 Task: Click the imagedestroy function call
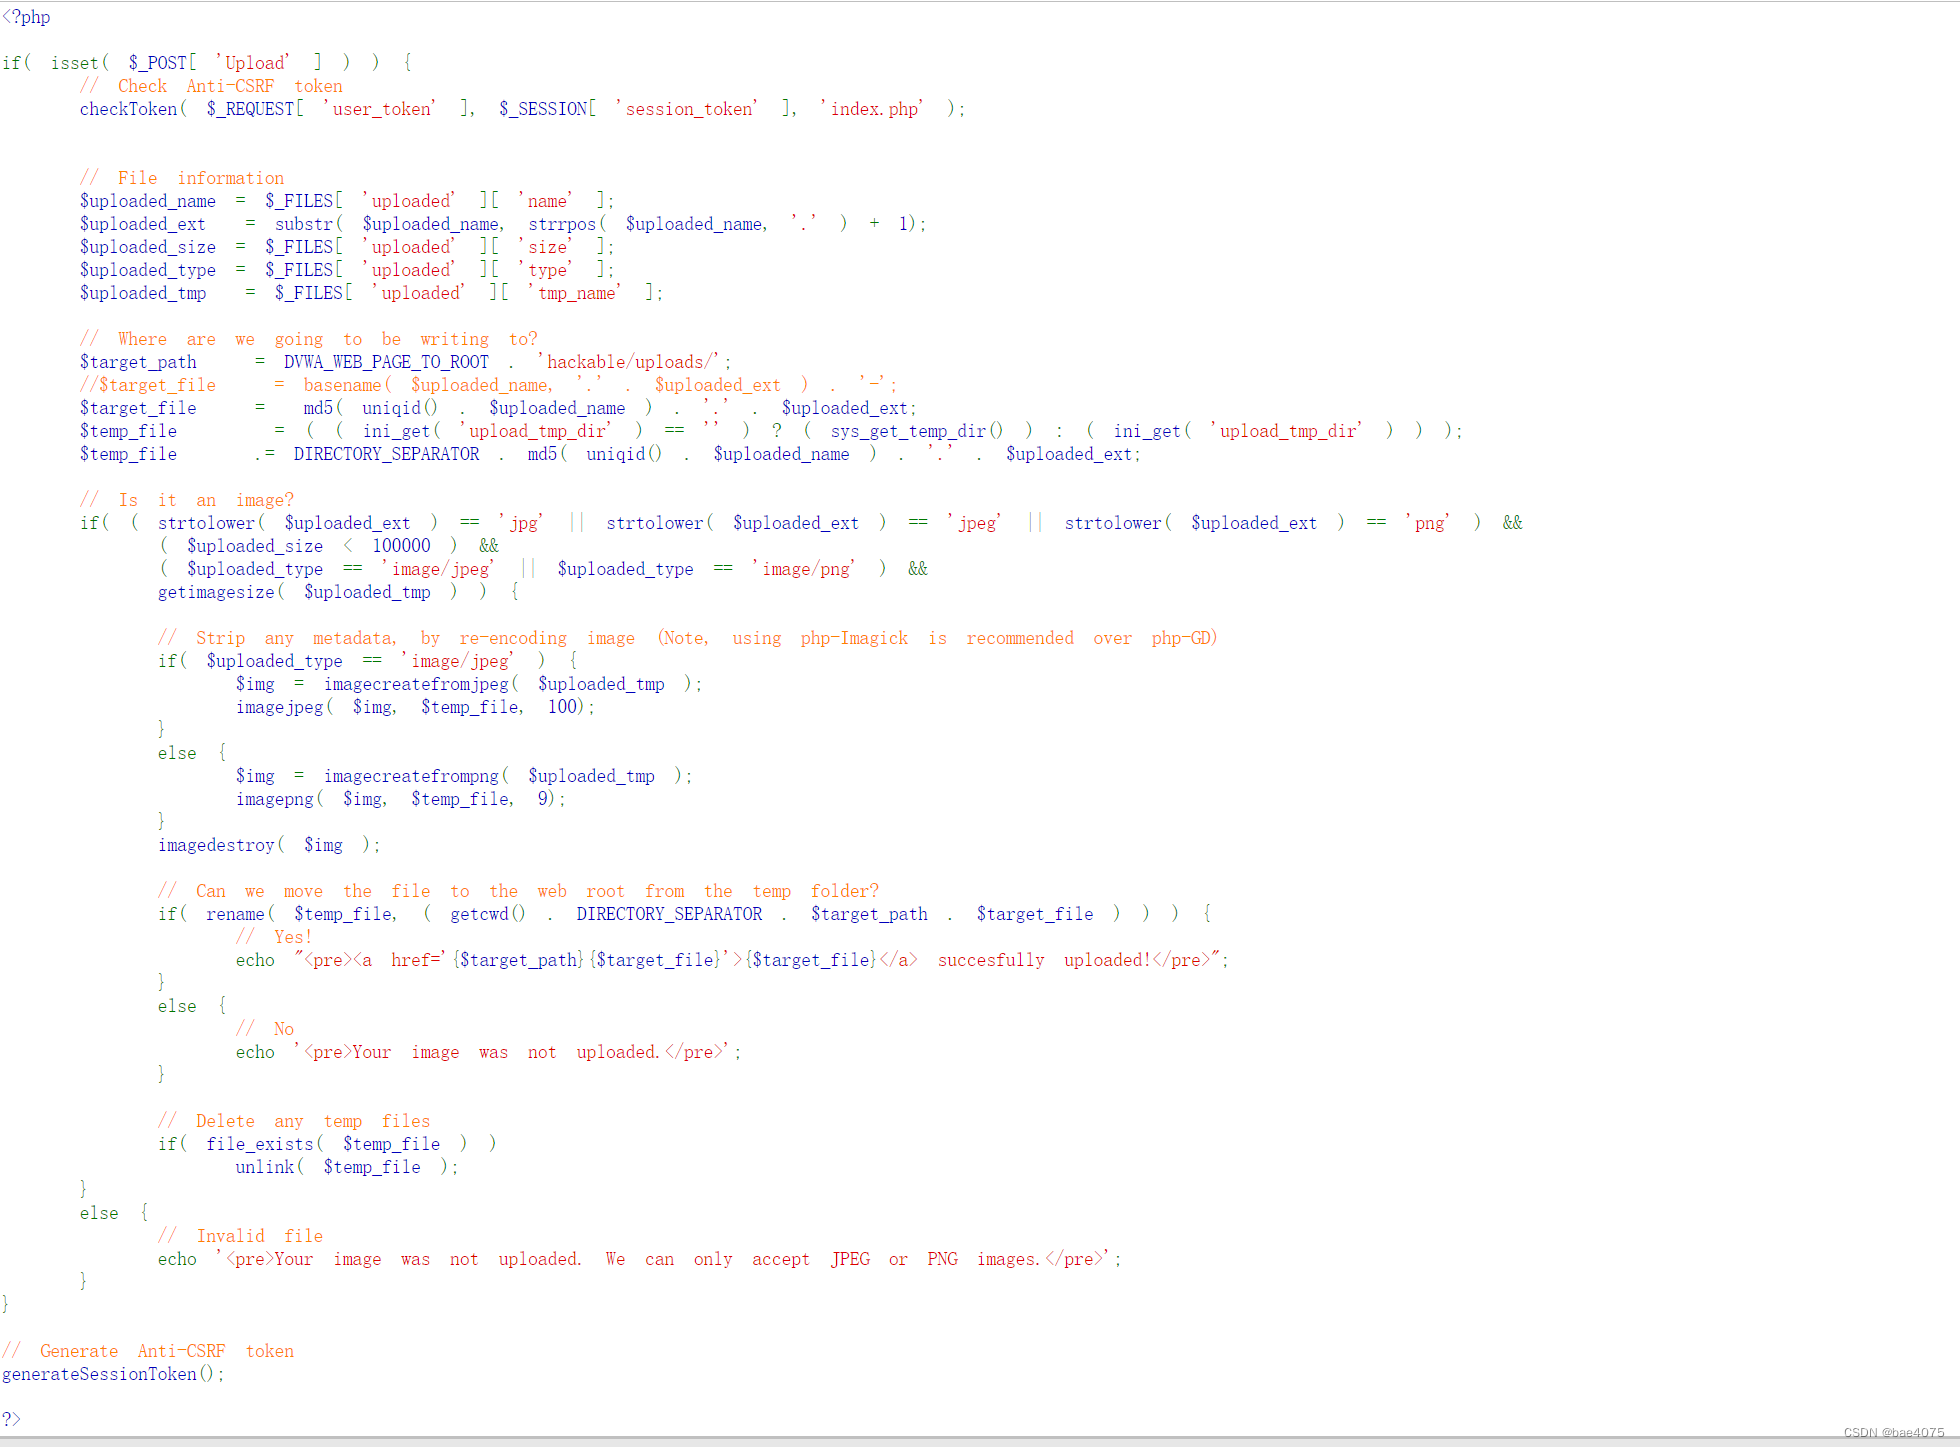[216, 845]
